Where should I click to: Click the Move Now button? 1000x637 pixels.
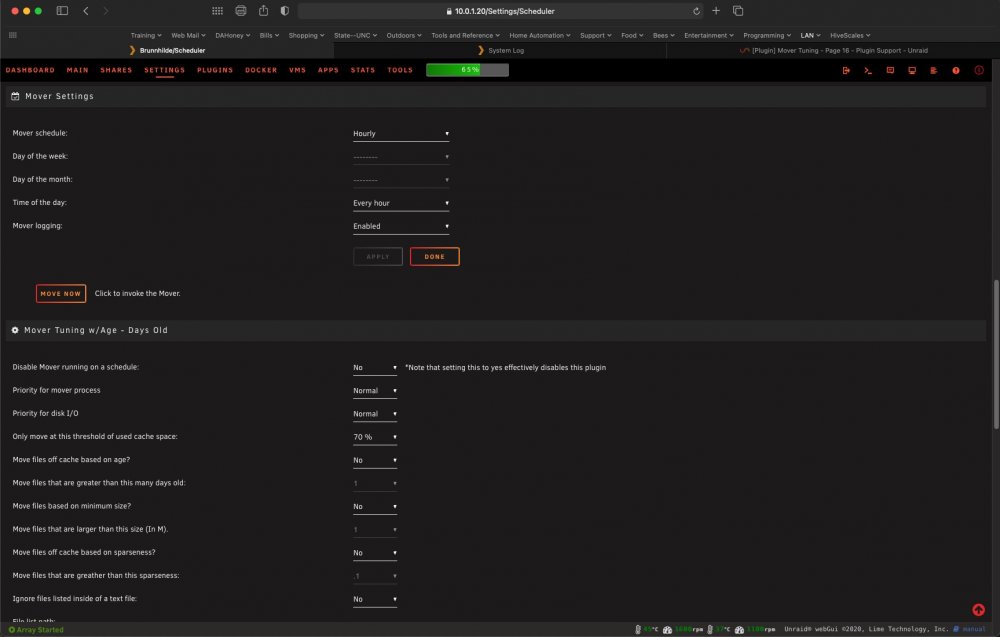[61, 294]
